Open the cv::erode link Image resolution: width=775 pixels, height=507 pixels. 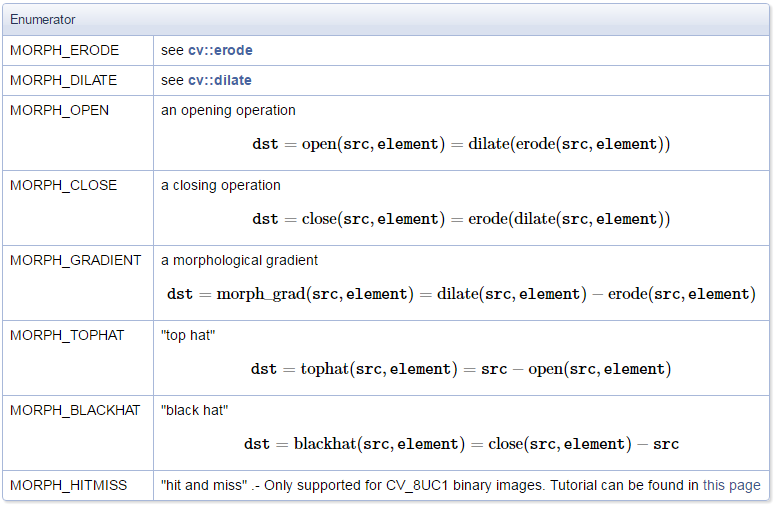(220, 50)
